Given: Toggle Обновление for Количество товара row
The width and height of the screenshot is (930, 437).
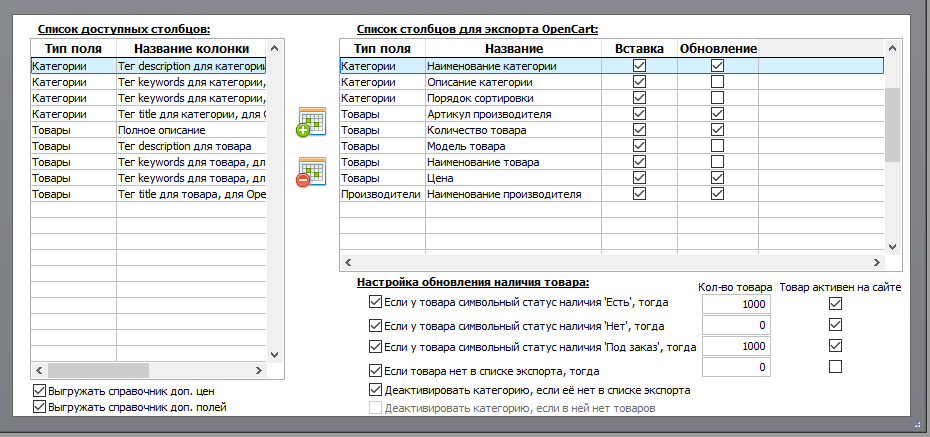Looking at the screenshot, I should (x=718, y=130).
